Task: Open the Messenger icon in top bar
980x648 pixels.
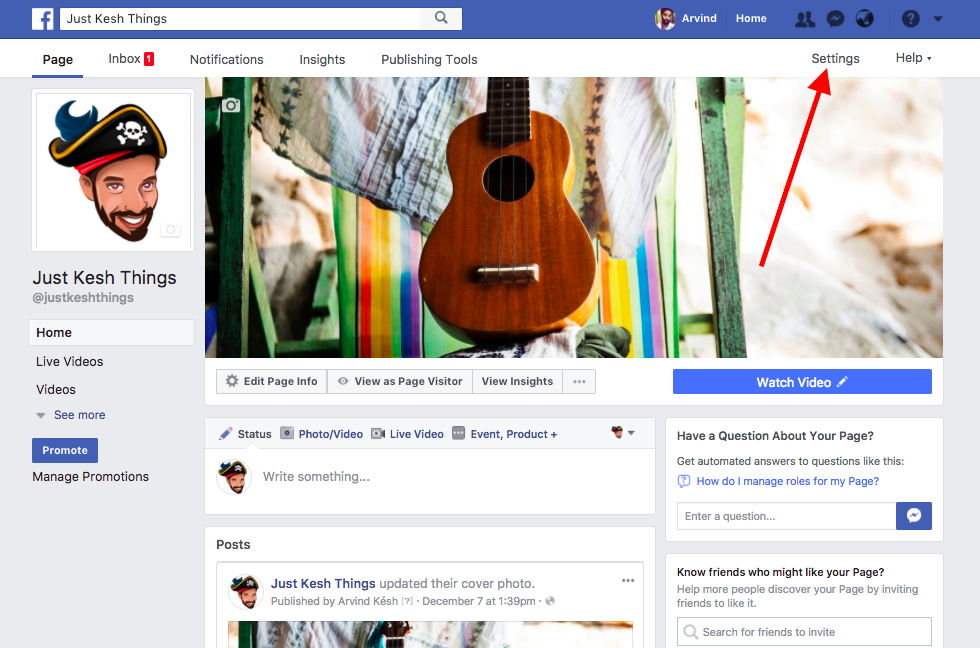Action: pyautogui.click(x=834, y=18)
